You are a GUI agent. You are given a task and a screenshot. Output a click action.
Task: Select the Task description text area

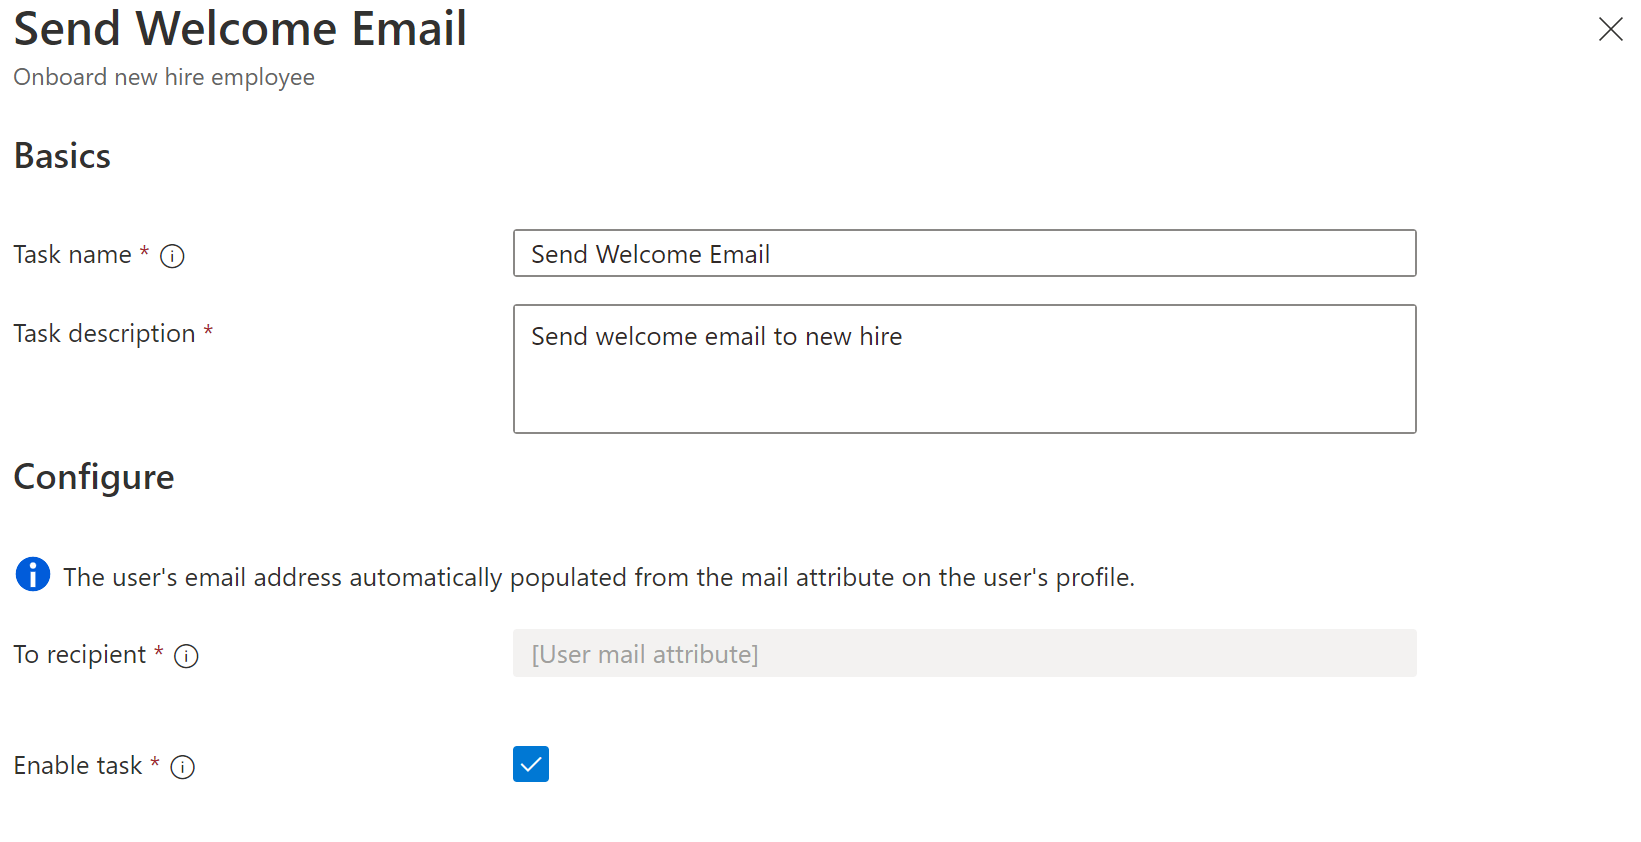[x=963, y=368]
